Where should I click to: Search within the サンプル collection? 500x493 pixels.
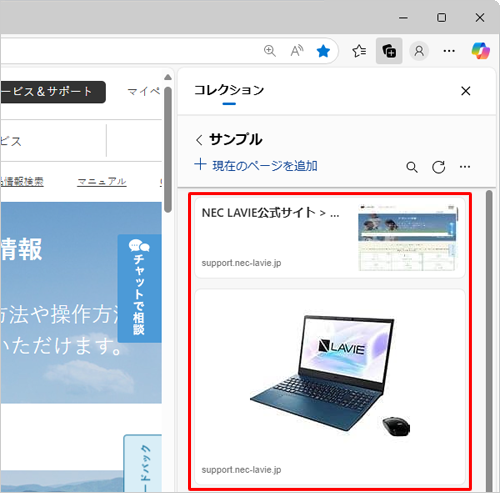click(x=412, y=167)
